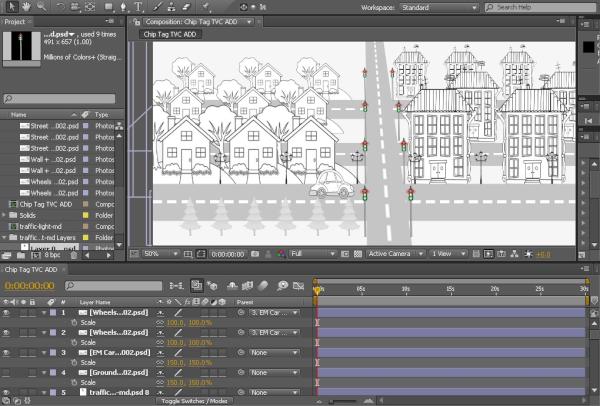This screenshot has height=406, width=600.
Task: Click the black color swatch in right panel
Action: [589, 47]
